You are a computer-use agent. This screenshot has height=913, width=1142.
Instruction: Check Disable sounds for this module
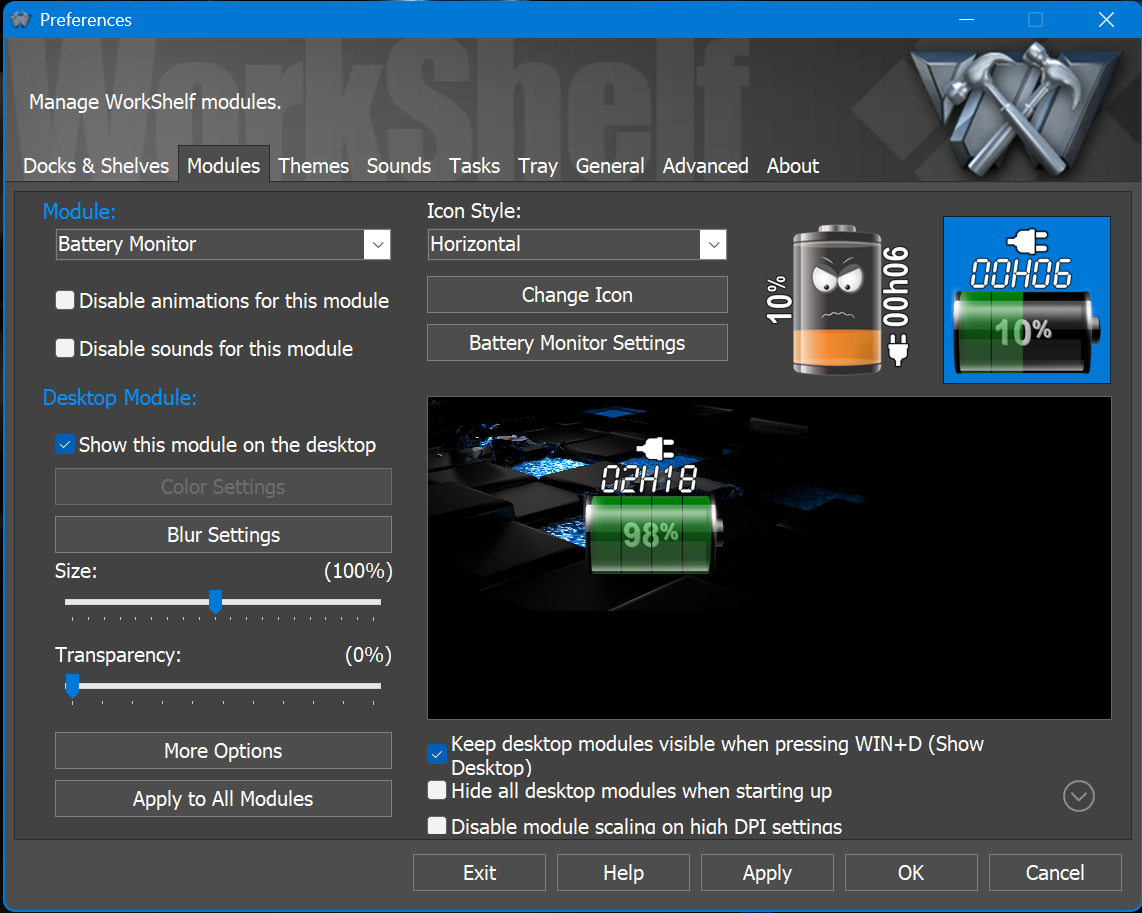pos(65,348)
